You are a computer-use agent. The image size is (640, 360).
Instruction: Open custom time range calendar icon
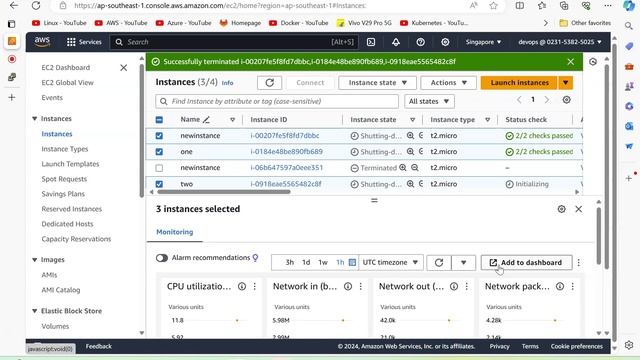tap(353, 262)
